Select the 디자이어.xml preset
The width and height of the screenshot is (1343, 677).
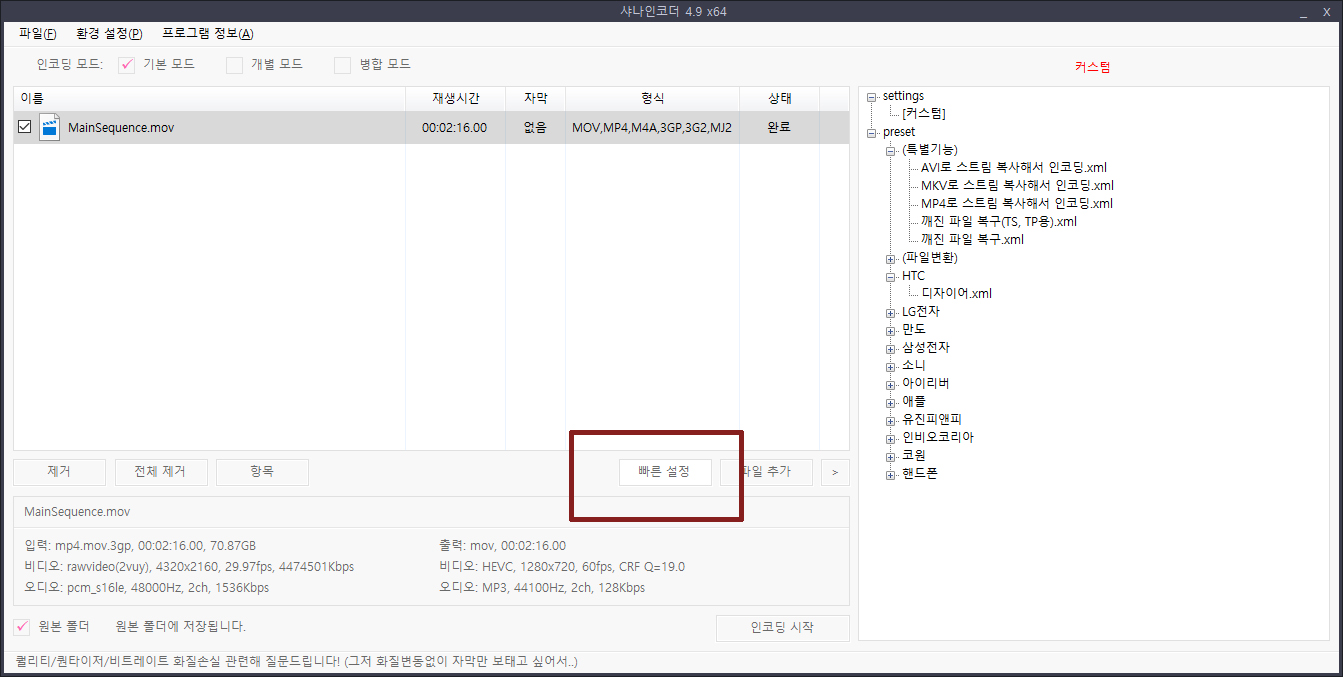pos(956,294)
